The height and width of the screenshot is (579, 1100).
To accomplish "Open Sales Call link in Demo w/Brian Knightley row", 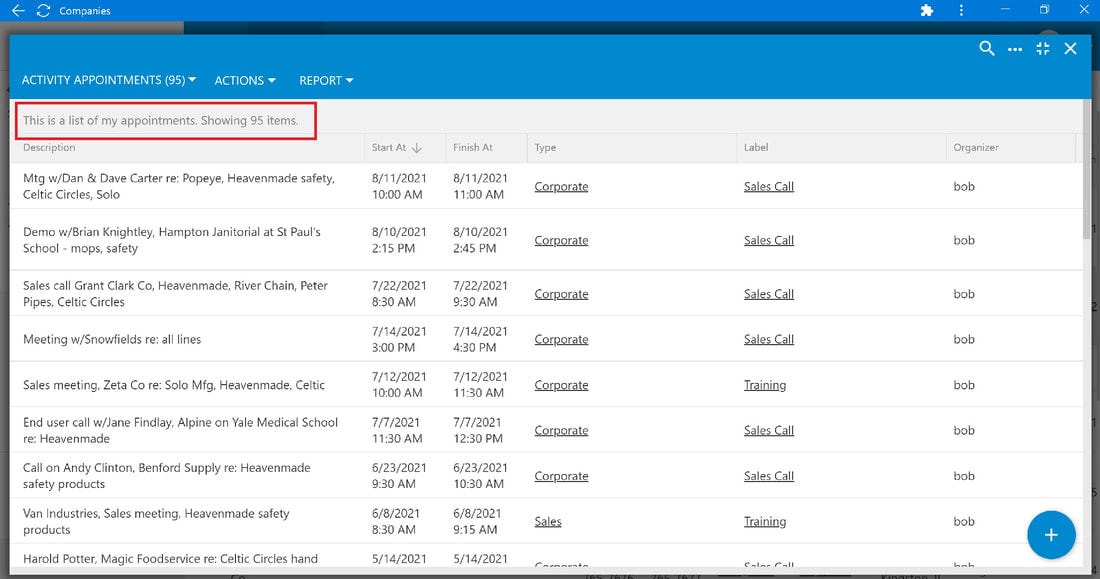I will tap(769, 241).
